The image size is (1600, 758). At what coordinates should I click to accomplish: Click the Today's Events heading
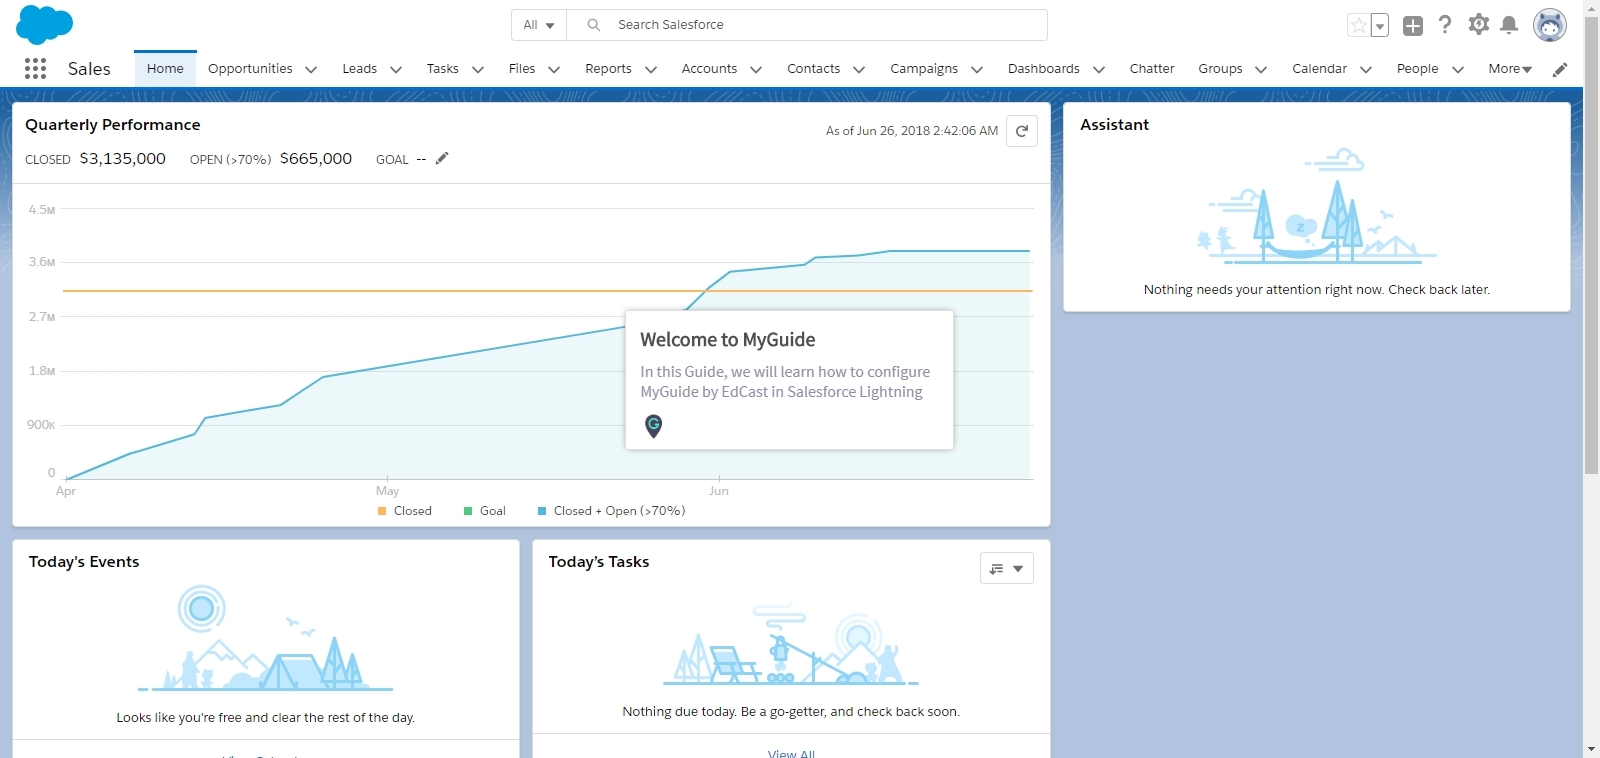click(84, 562)
